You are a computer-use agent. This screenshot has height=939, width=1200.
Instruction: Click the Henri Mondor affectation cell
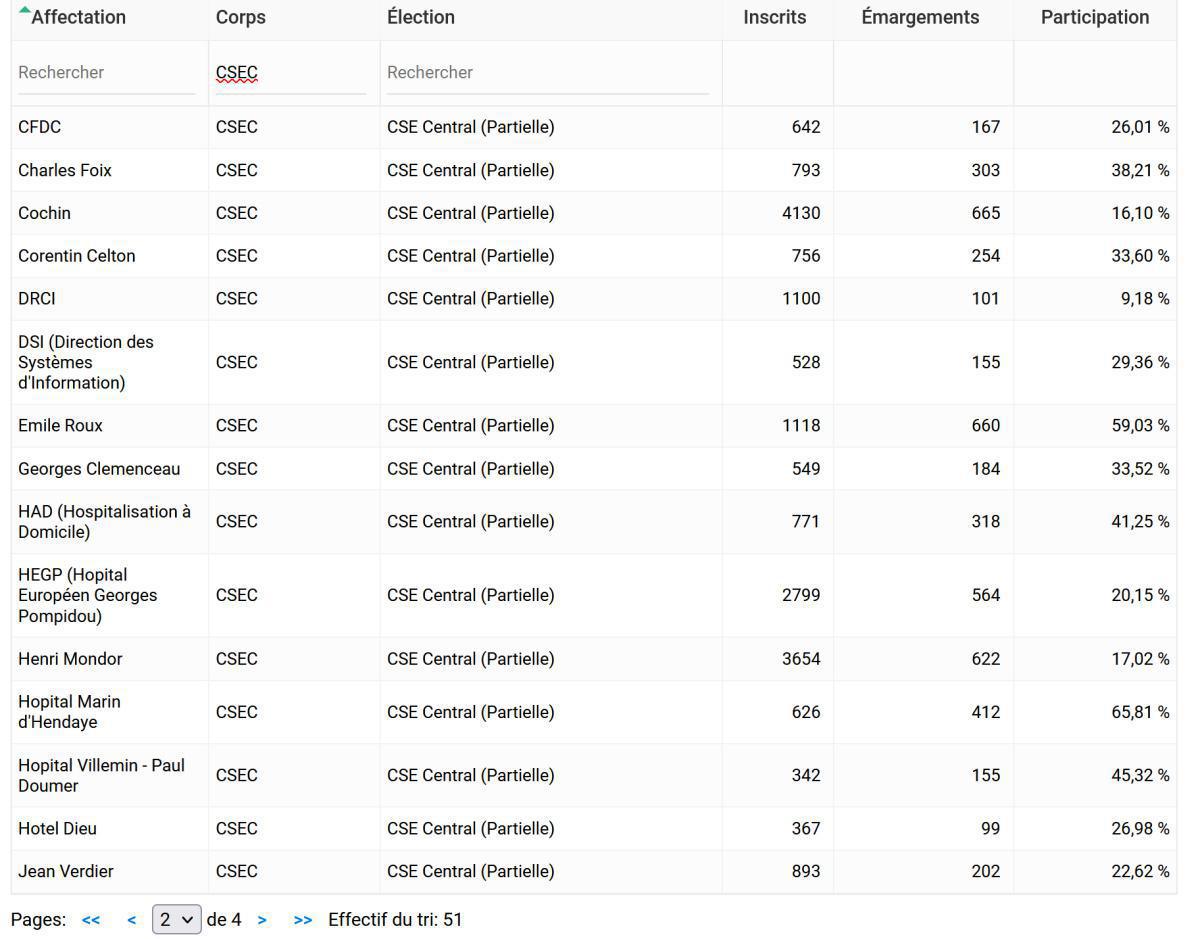[x=71, y=659]
